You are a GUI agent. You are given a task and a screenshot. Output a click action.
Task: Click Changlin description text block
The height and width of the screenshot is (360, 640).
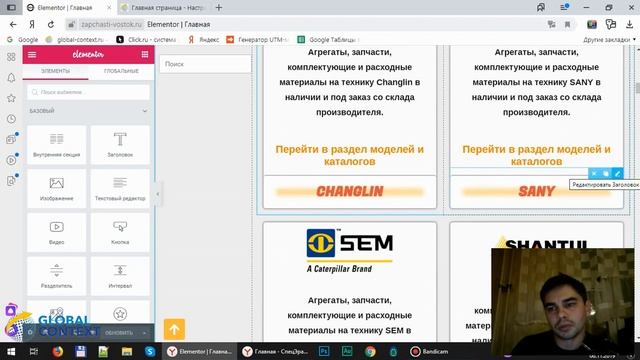(x=349, y=82)
